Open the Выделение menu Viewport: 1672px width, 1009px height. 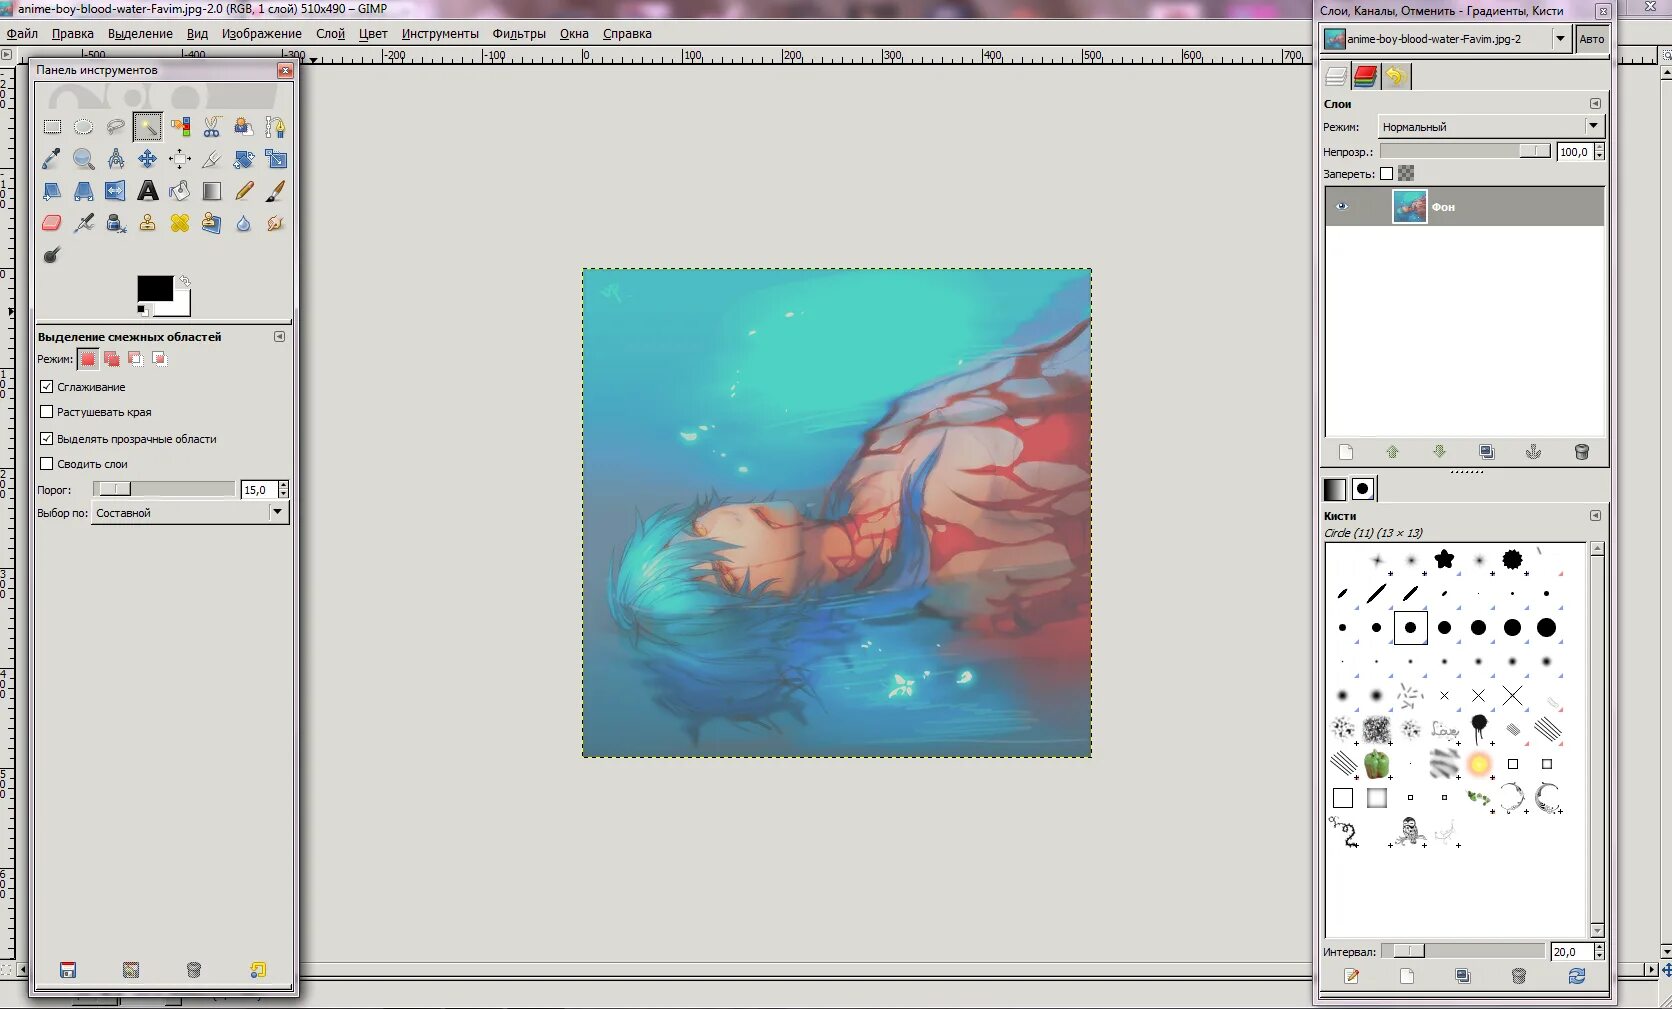click(x=140, y=33)
